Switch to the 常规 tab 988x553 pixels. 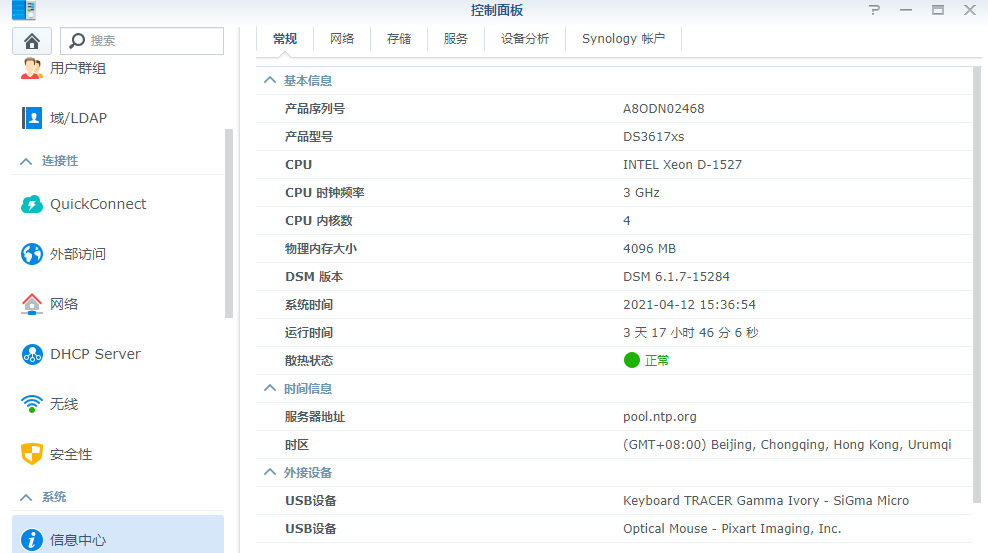tap(285, 39)
